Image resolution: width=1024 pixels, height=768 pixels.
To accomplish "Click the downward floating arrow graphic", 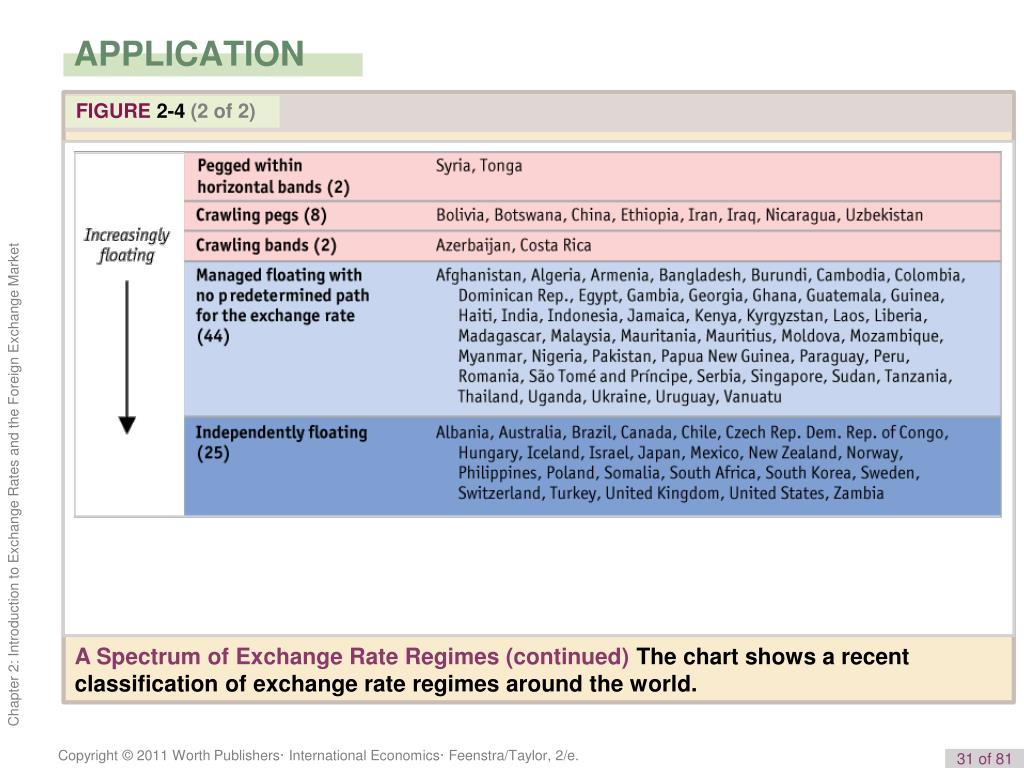I will [127, 357].
